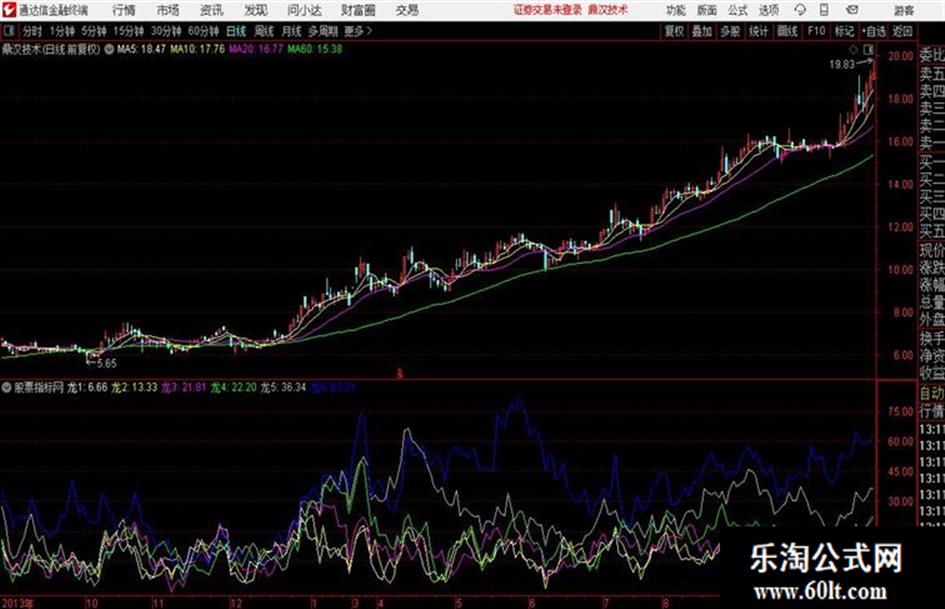Switch to 15分钟 period
The height and width of the screenshot is (609, 945).
(128, 31)
